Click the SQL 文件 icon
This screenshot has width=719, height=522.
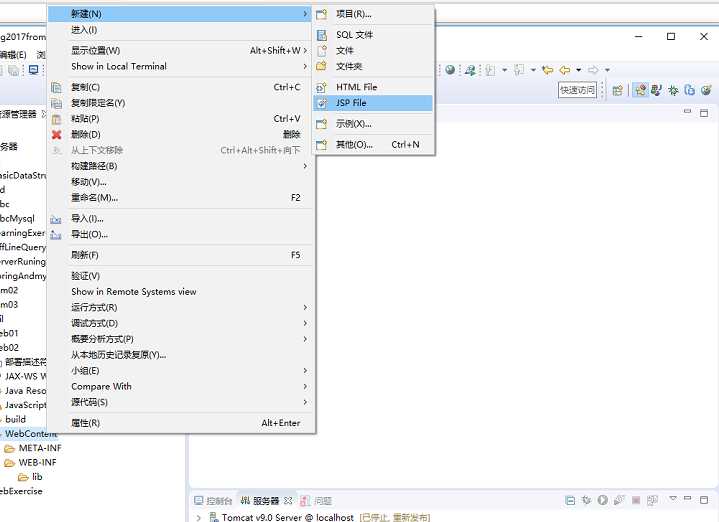(322, 35)
